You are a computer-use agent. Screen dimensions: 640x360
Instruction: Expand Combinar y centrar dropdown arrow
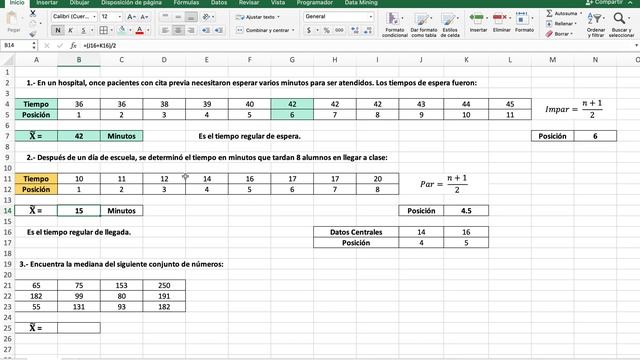tap(293, 30)
